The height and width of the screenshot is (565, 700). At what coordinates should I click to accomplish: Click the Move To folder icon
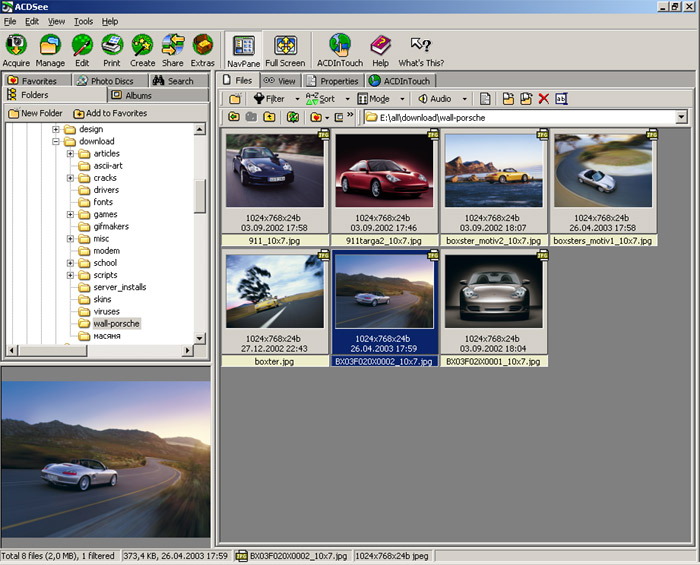[x=526, y=99]
